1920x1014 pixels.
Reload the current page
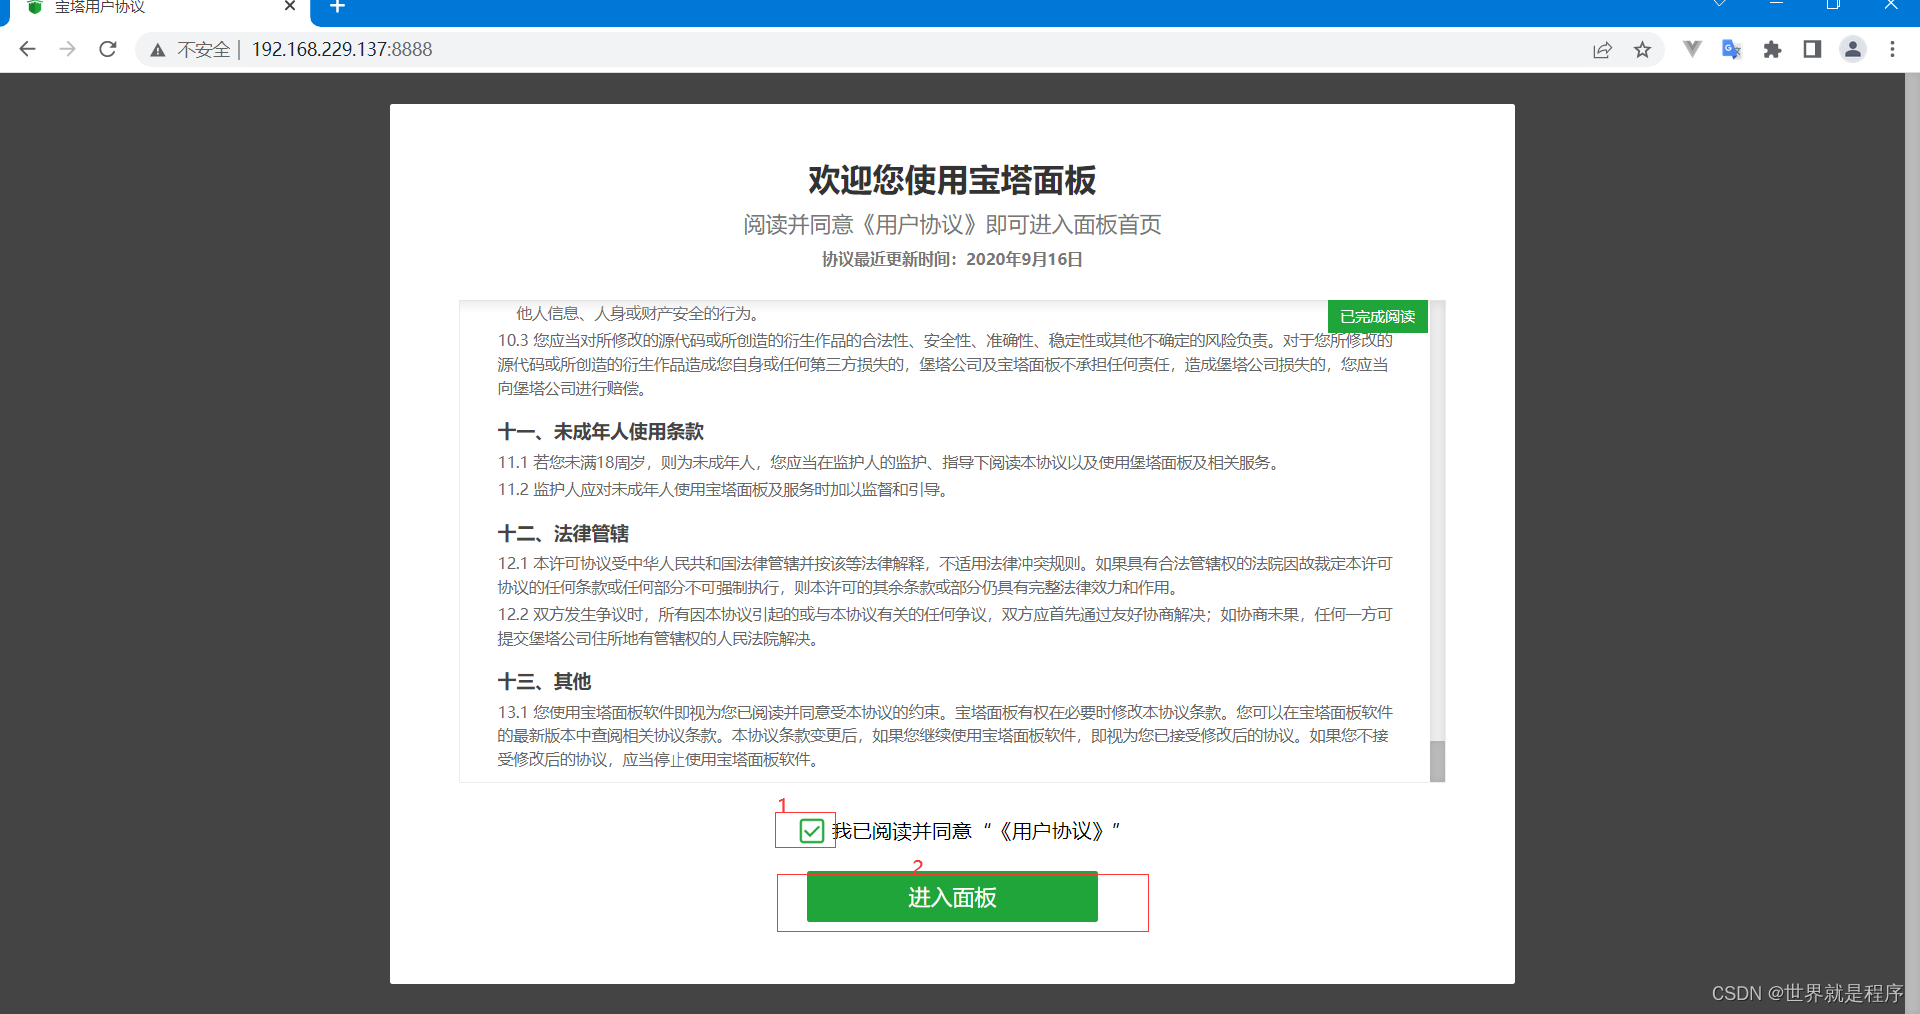(x=108, y=49)
